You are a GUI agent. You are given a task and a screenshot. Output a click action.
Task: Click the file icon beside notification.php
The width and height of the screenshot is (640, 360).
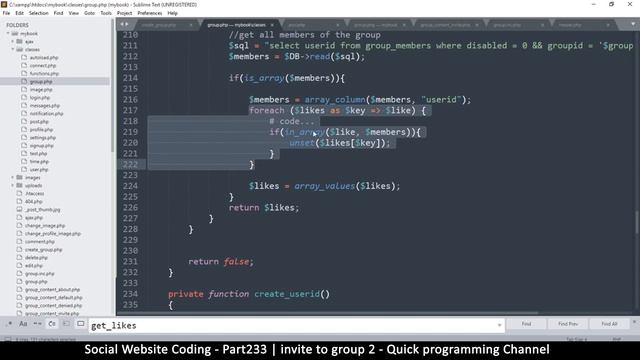24,113
